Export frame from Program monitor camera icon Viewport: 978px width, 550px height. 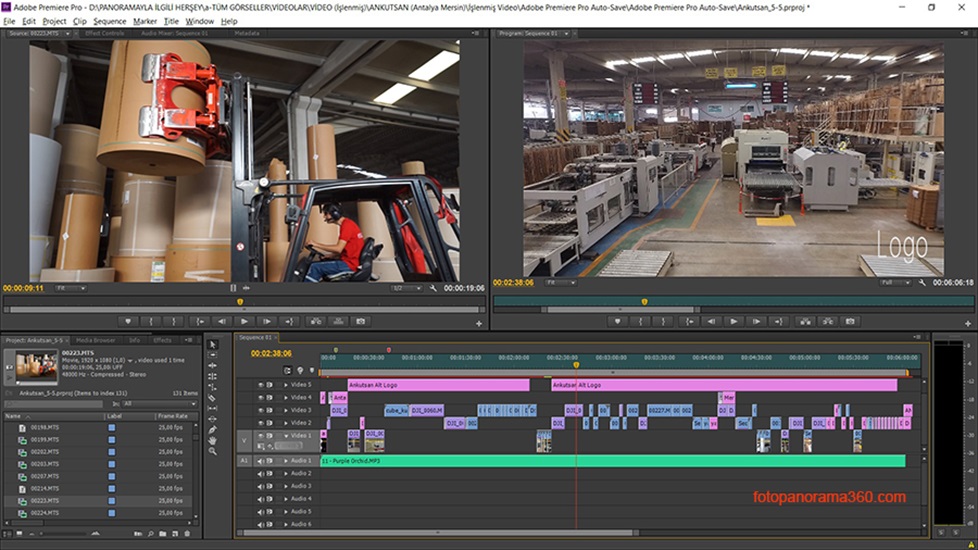pos(850,322)
